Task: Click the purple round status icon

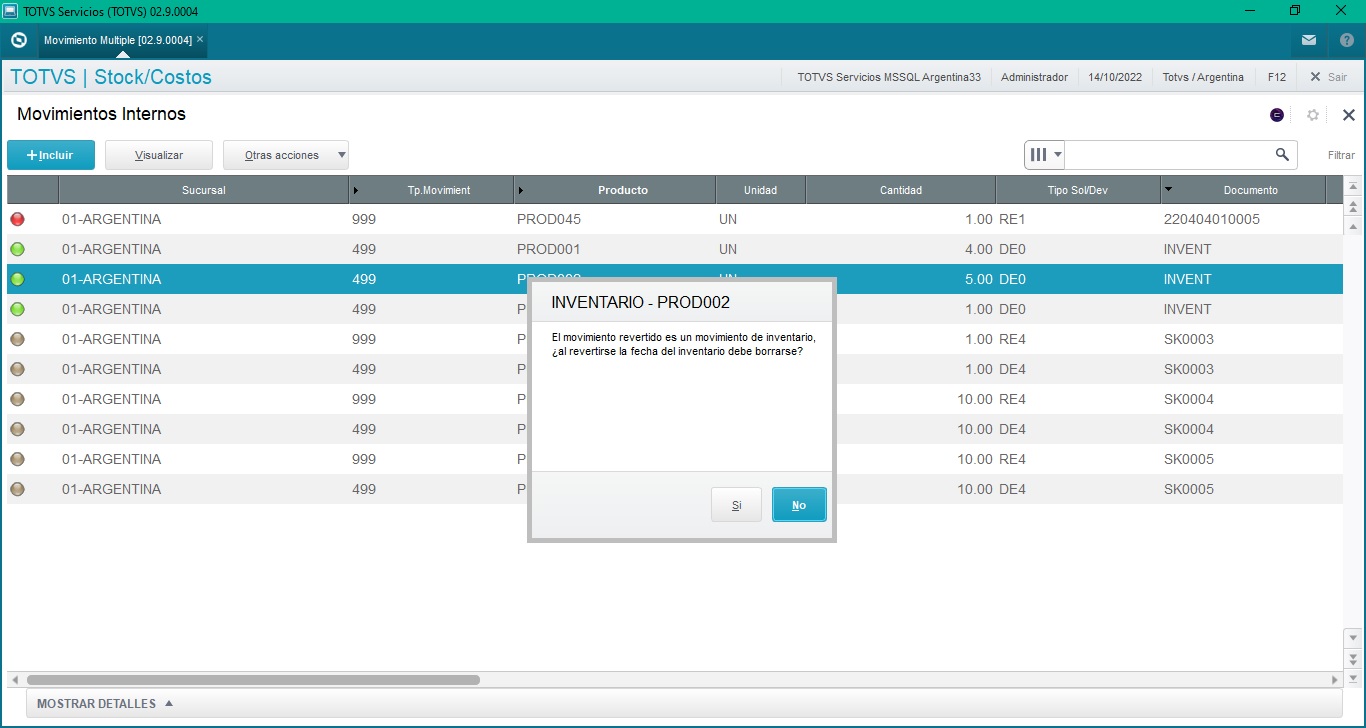Action: pyautogui.click(x=1277, y=115)
